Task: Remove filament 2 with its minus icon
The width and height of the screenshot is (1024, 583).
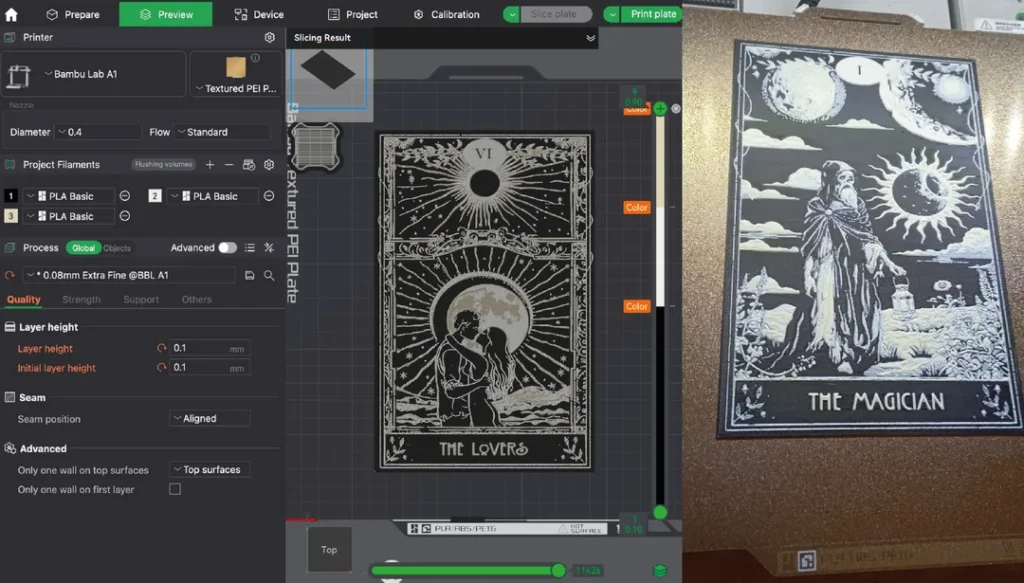Action: (x=268, y=196)
